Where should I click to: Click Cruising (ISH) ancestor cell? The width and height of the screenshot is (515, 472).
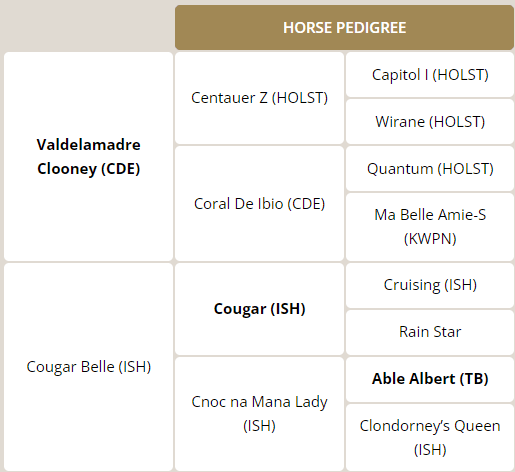(430, 285)
